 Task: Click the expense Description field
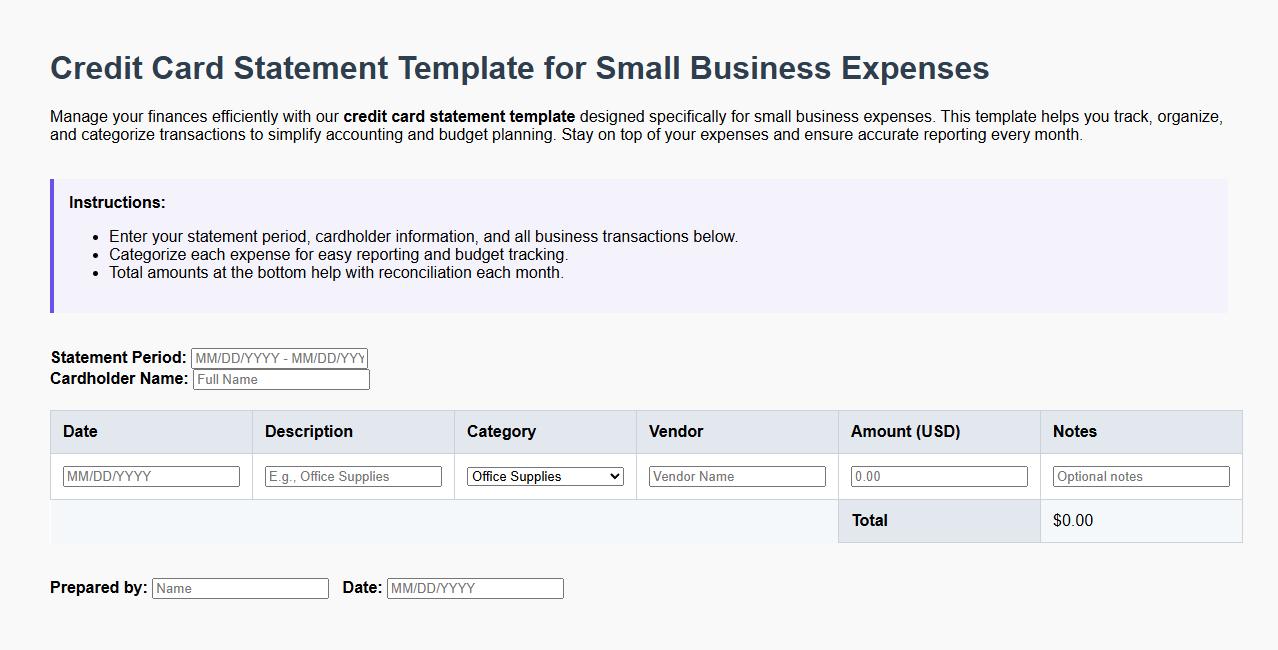click(352, 476)
